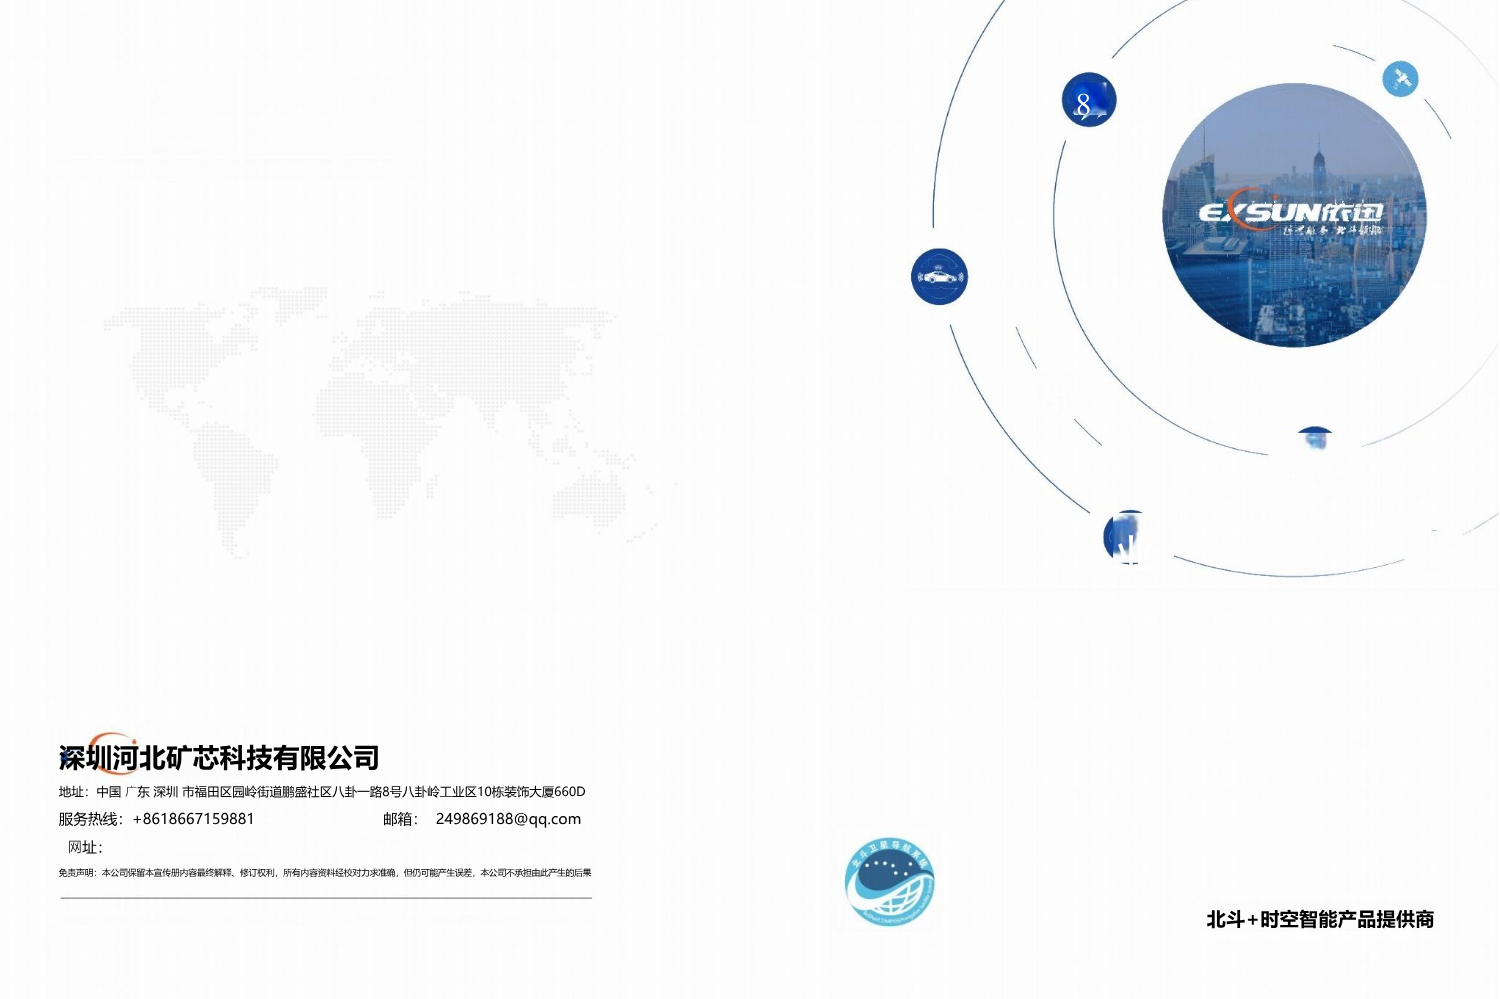Click the horizontal divider line below the disclaimer
The height and width of the screenshot is (999, 1500).
coord(325,898)
